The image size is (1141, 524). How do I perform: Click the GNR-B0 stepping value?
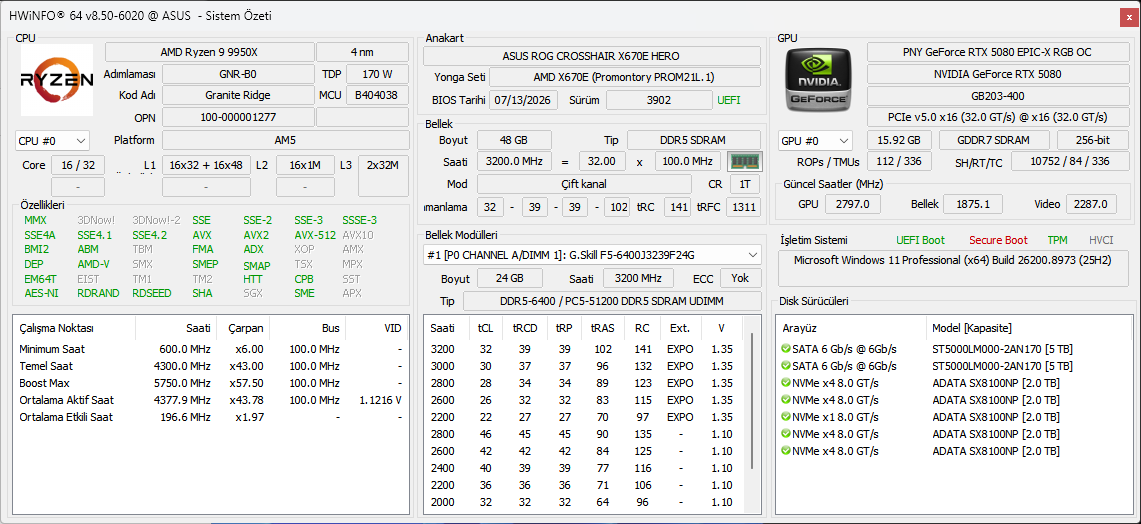[x=238, y=74]
